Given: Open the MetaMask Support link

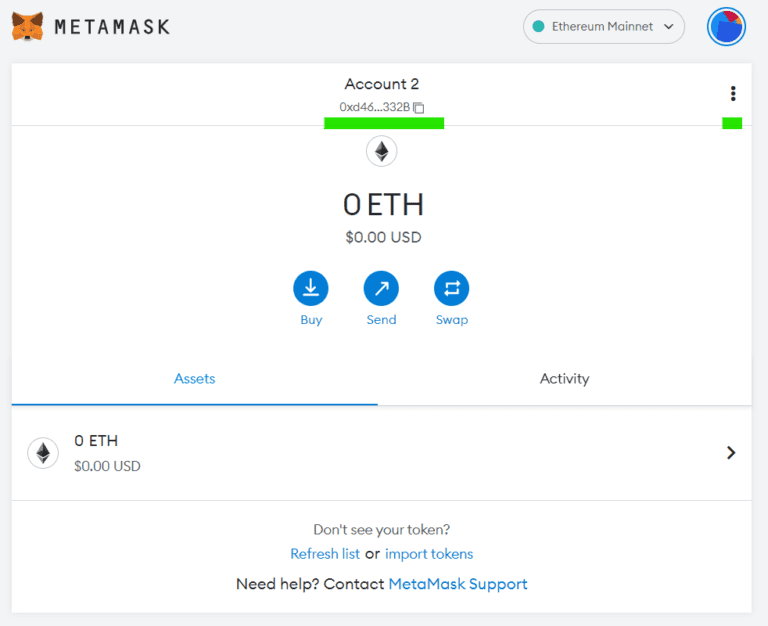Looking at the screenshot, I should tap(458, 584).
